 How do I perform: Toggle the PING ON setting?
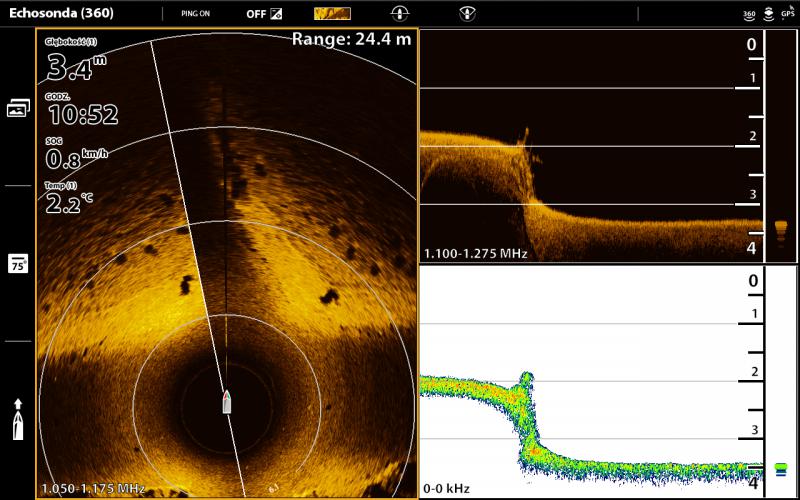(195, 14)
